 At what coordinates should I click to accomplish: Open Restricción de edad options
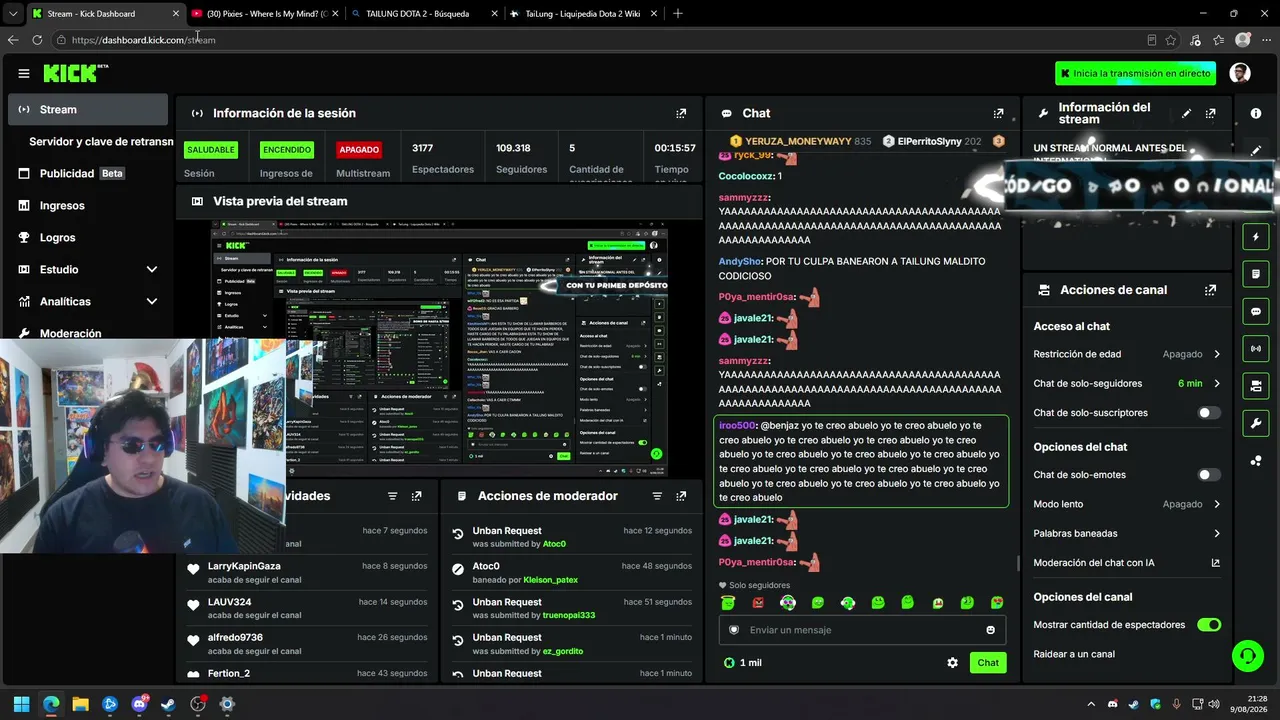click(x=1127, y=354)
